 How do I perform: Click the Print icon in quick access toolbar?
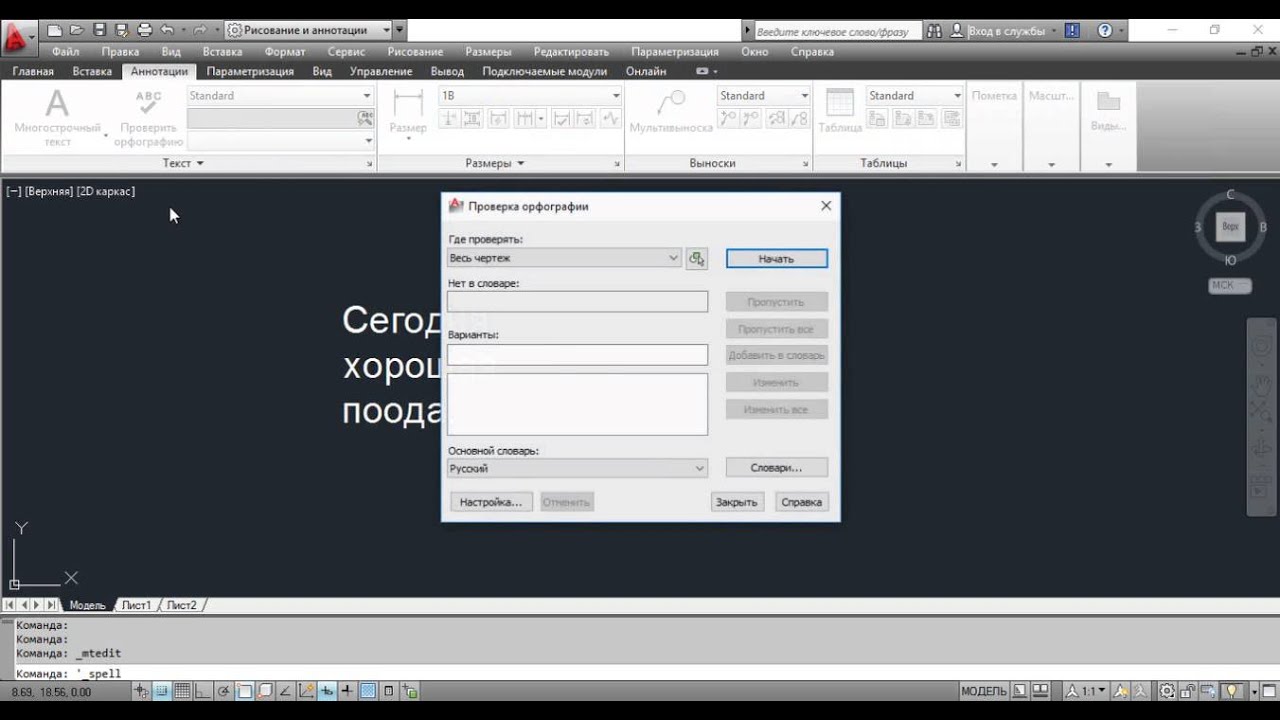[x=145, y=31]
